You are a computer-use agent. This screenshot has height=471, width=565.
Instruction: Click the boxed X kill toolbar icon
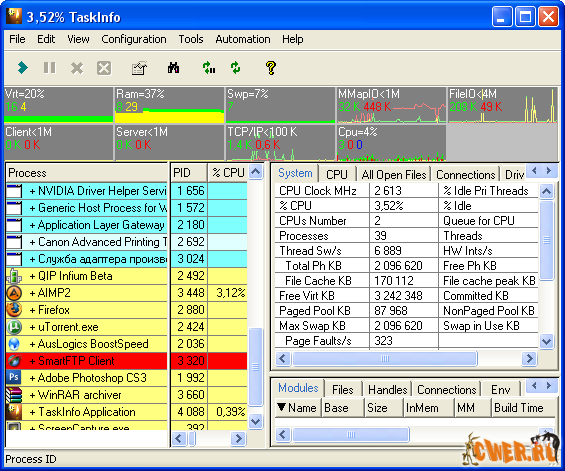104,68
